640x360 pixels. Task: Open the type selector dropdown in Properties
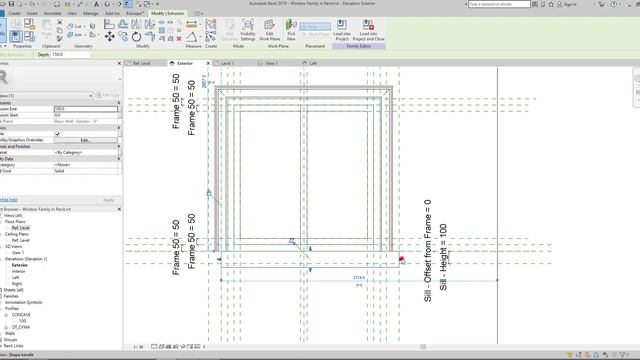click(90, 96)
